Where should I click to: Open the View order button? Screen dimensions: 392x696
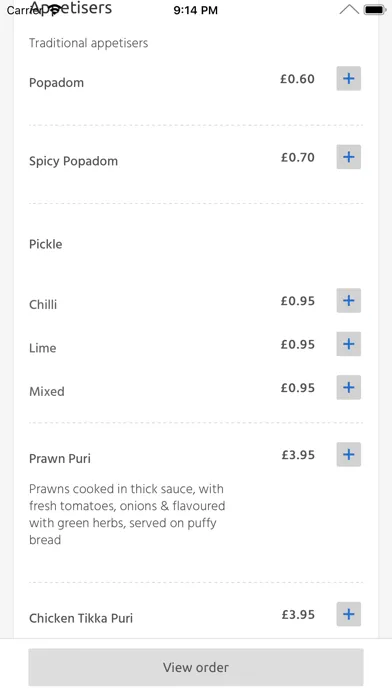point(196,667)
